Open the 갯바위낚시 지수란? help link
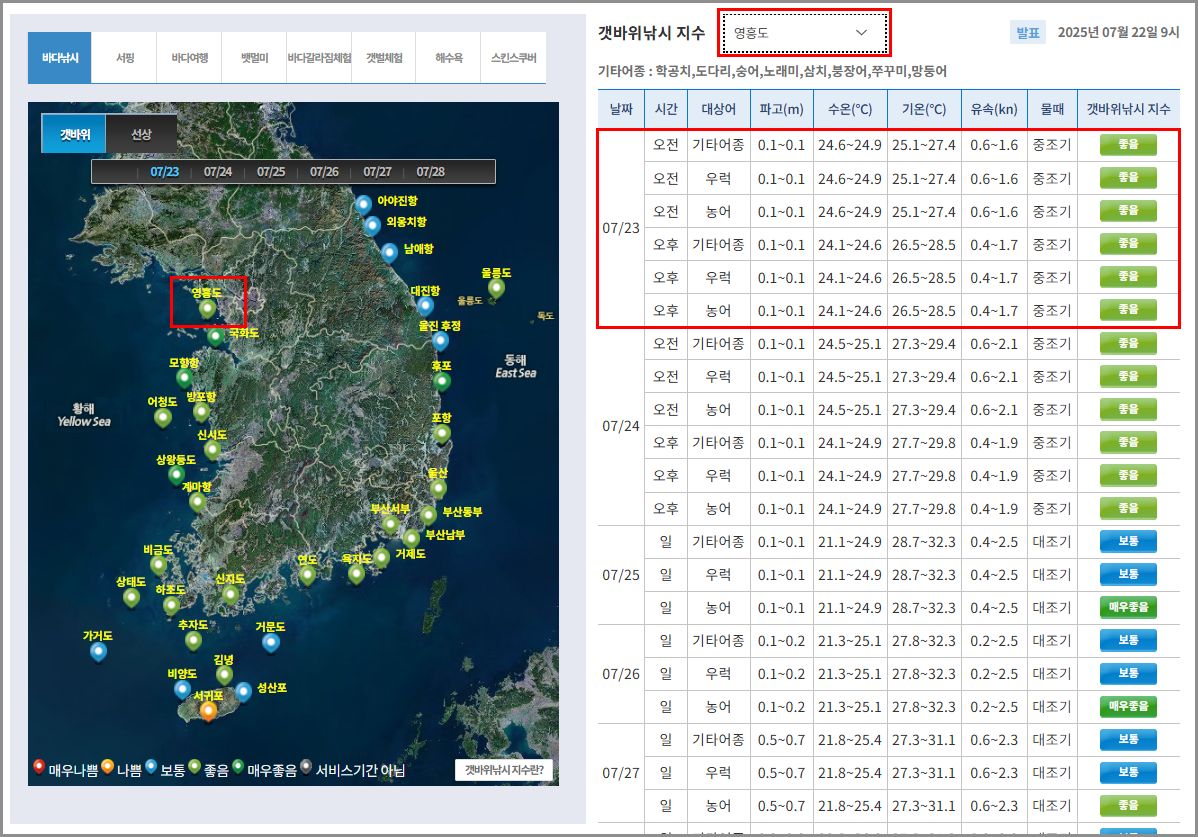1198x837 pixels. (504, 769)
